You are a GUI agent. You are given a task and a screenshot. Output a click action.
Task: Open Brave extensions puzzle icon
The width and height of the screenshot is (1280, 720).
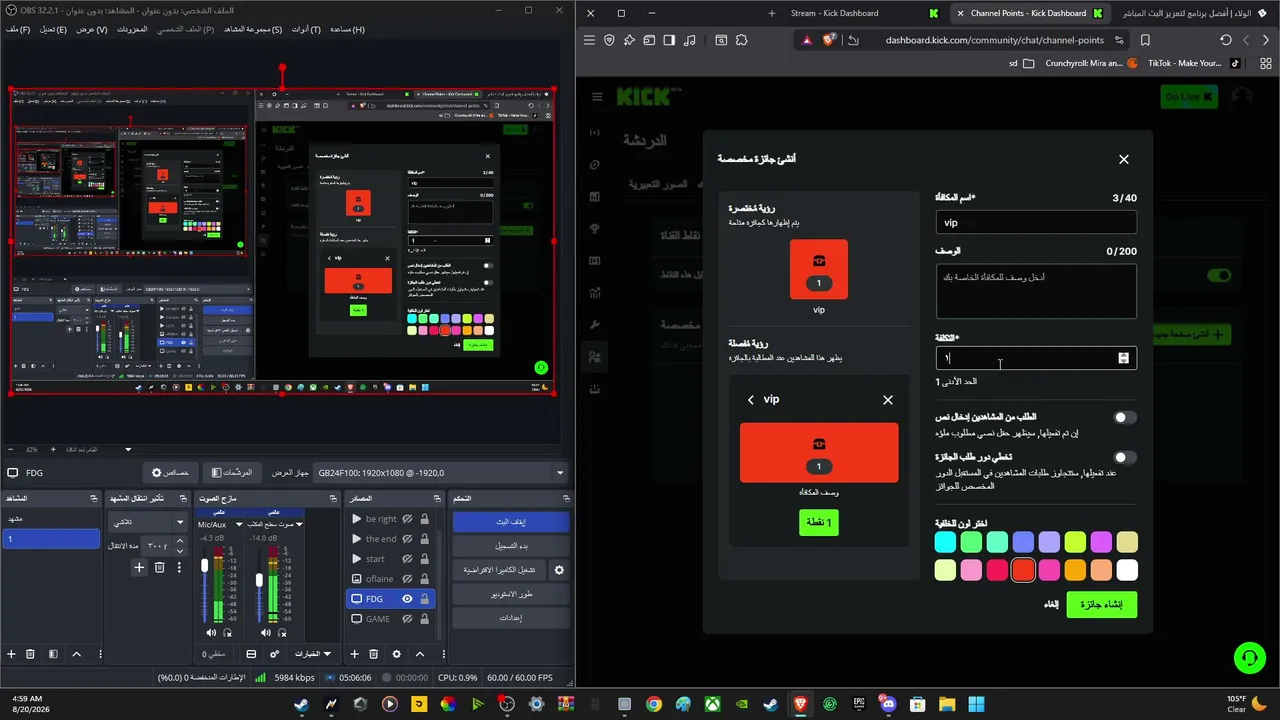point(741,40)
